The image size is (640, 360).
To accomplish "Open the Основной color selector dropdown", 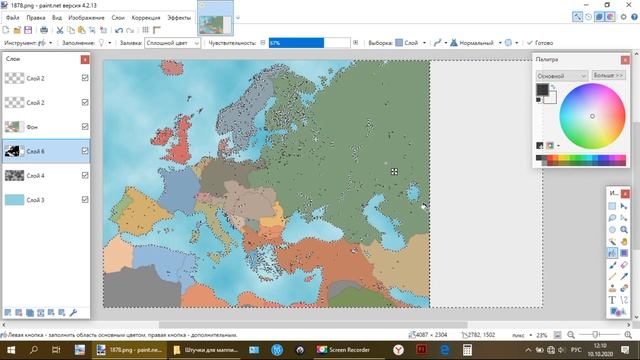I will [x=562, y=76].
